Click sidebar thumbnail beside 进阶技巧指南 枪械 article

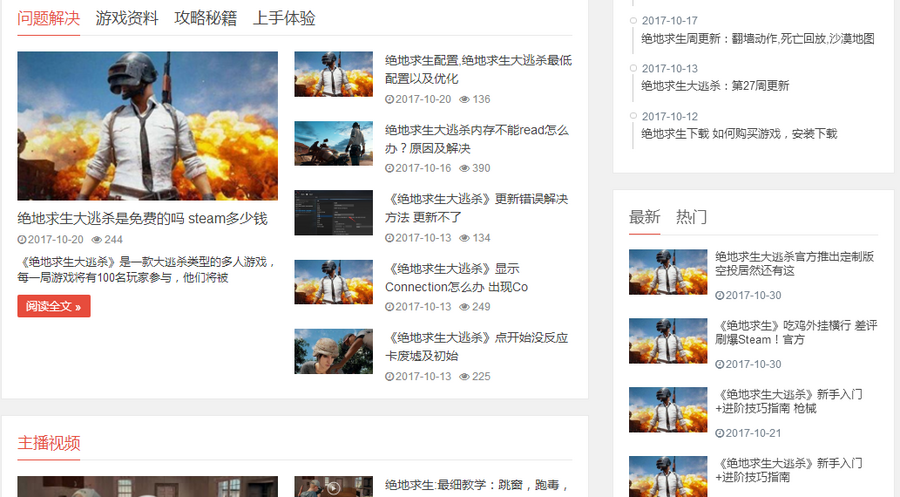[x=668, y=410]
